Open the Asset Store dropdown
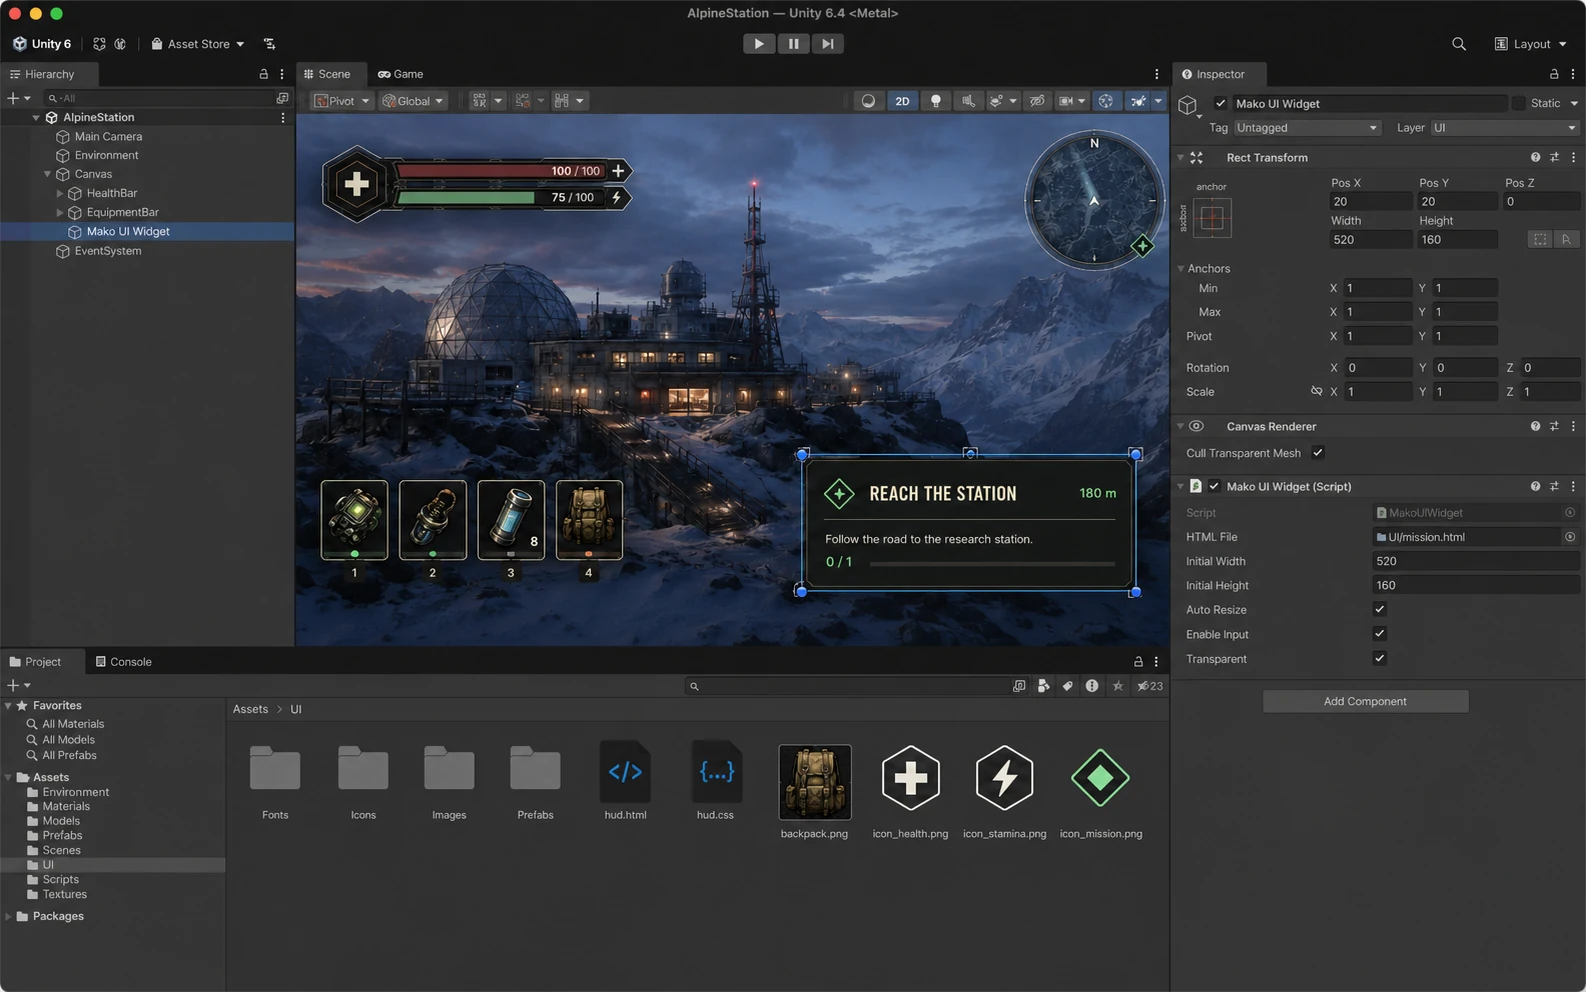The width and height of the screenshot is (1586, 992). (198, 44)
